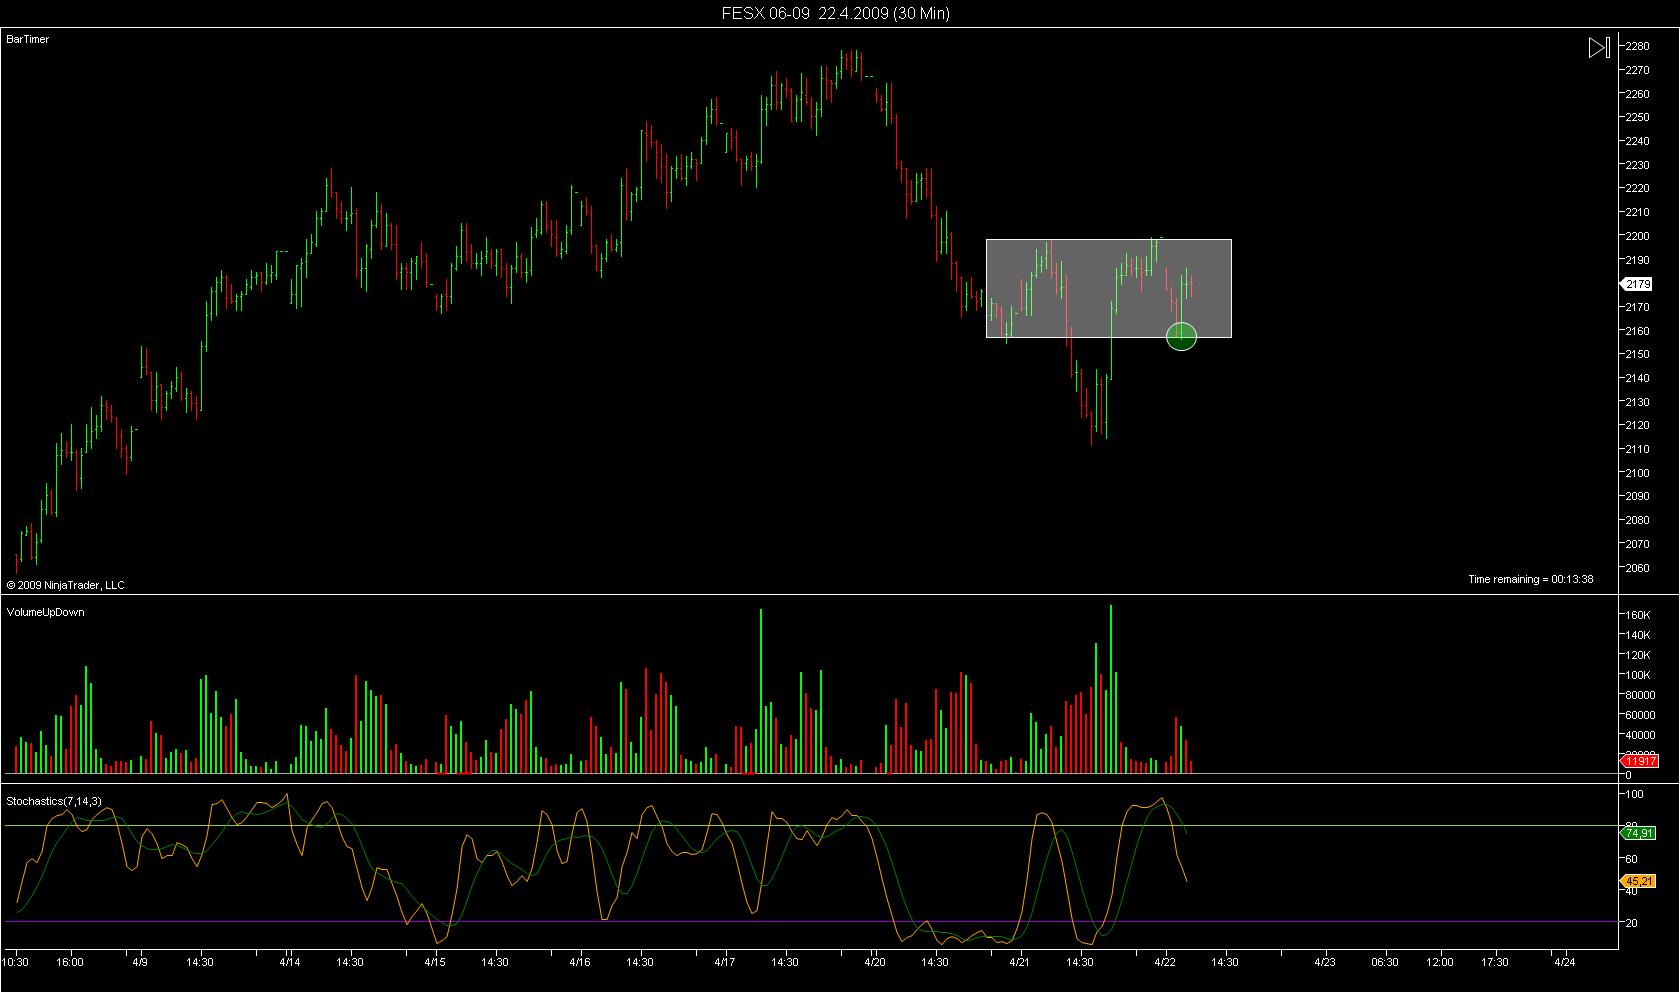Click the Stochastics(7,14,3) indicator label
Screen dimensions: 1680x993
pyautogui.click(x=54, y=801)
